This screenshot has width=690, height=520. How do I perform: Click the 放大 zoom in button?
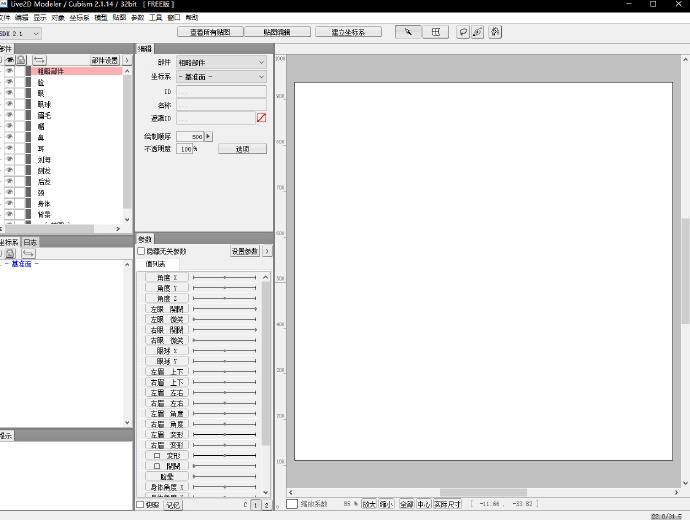coord(369,504)
